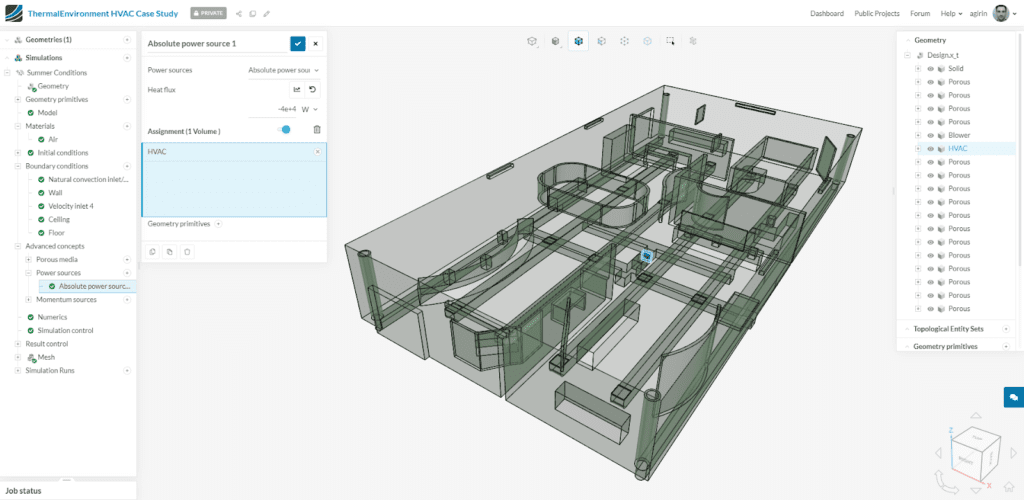This screenshot has width=1024, height=500.
Task: Open the W unit dropdown
Action: (310, 109)
